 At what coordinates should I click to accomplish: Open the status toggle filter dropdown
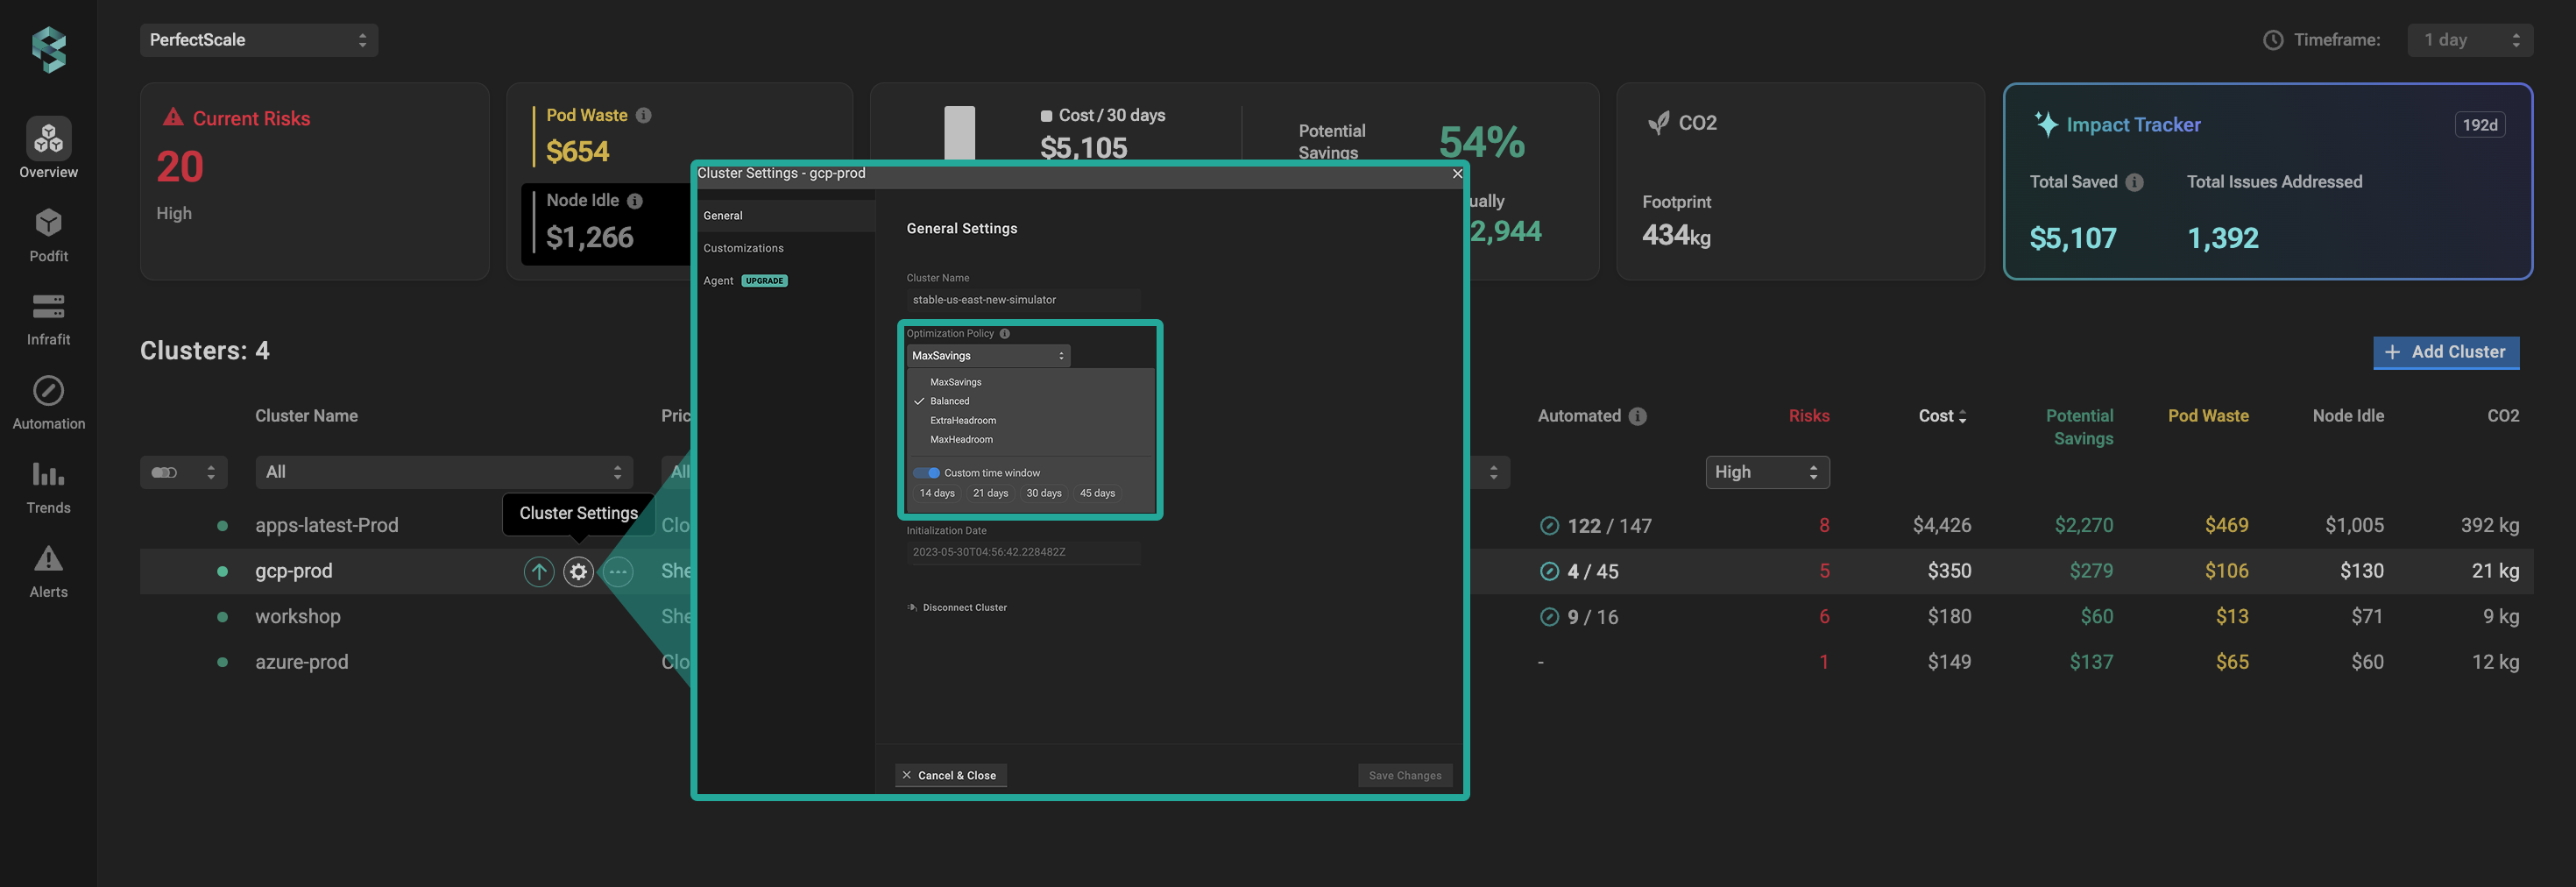point(184,472)
